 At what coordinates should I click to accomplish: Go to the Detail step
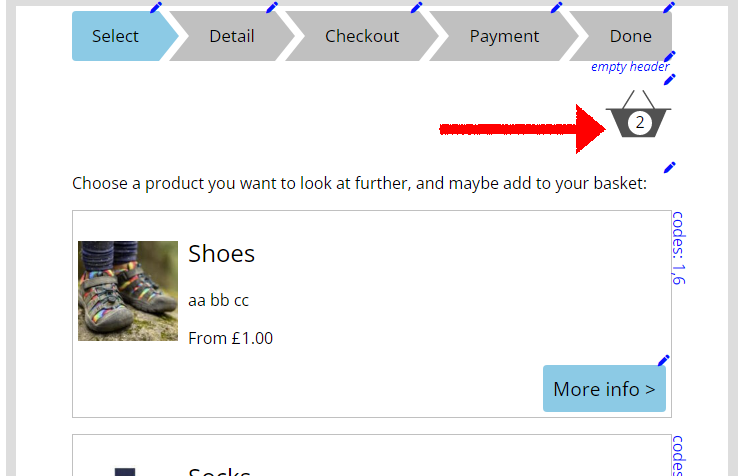(x=232, y=36)
